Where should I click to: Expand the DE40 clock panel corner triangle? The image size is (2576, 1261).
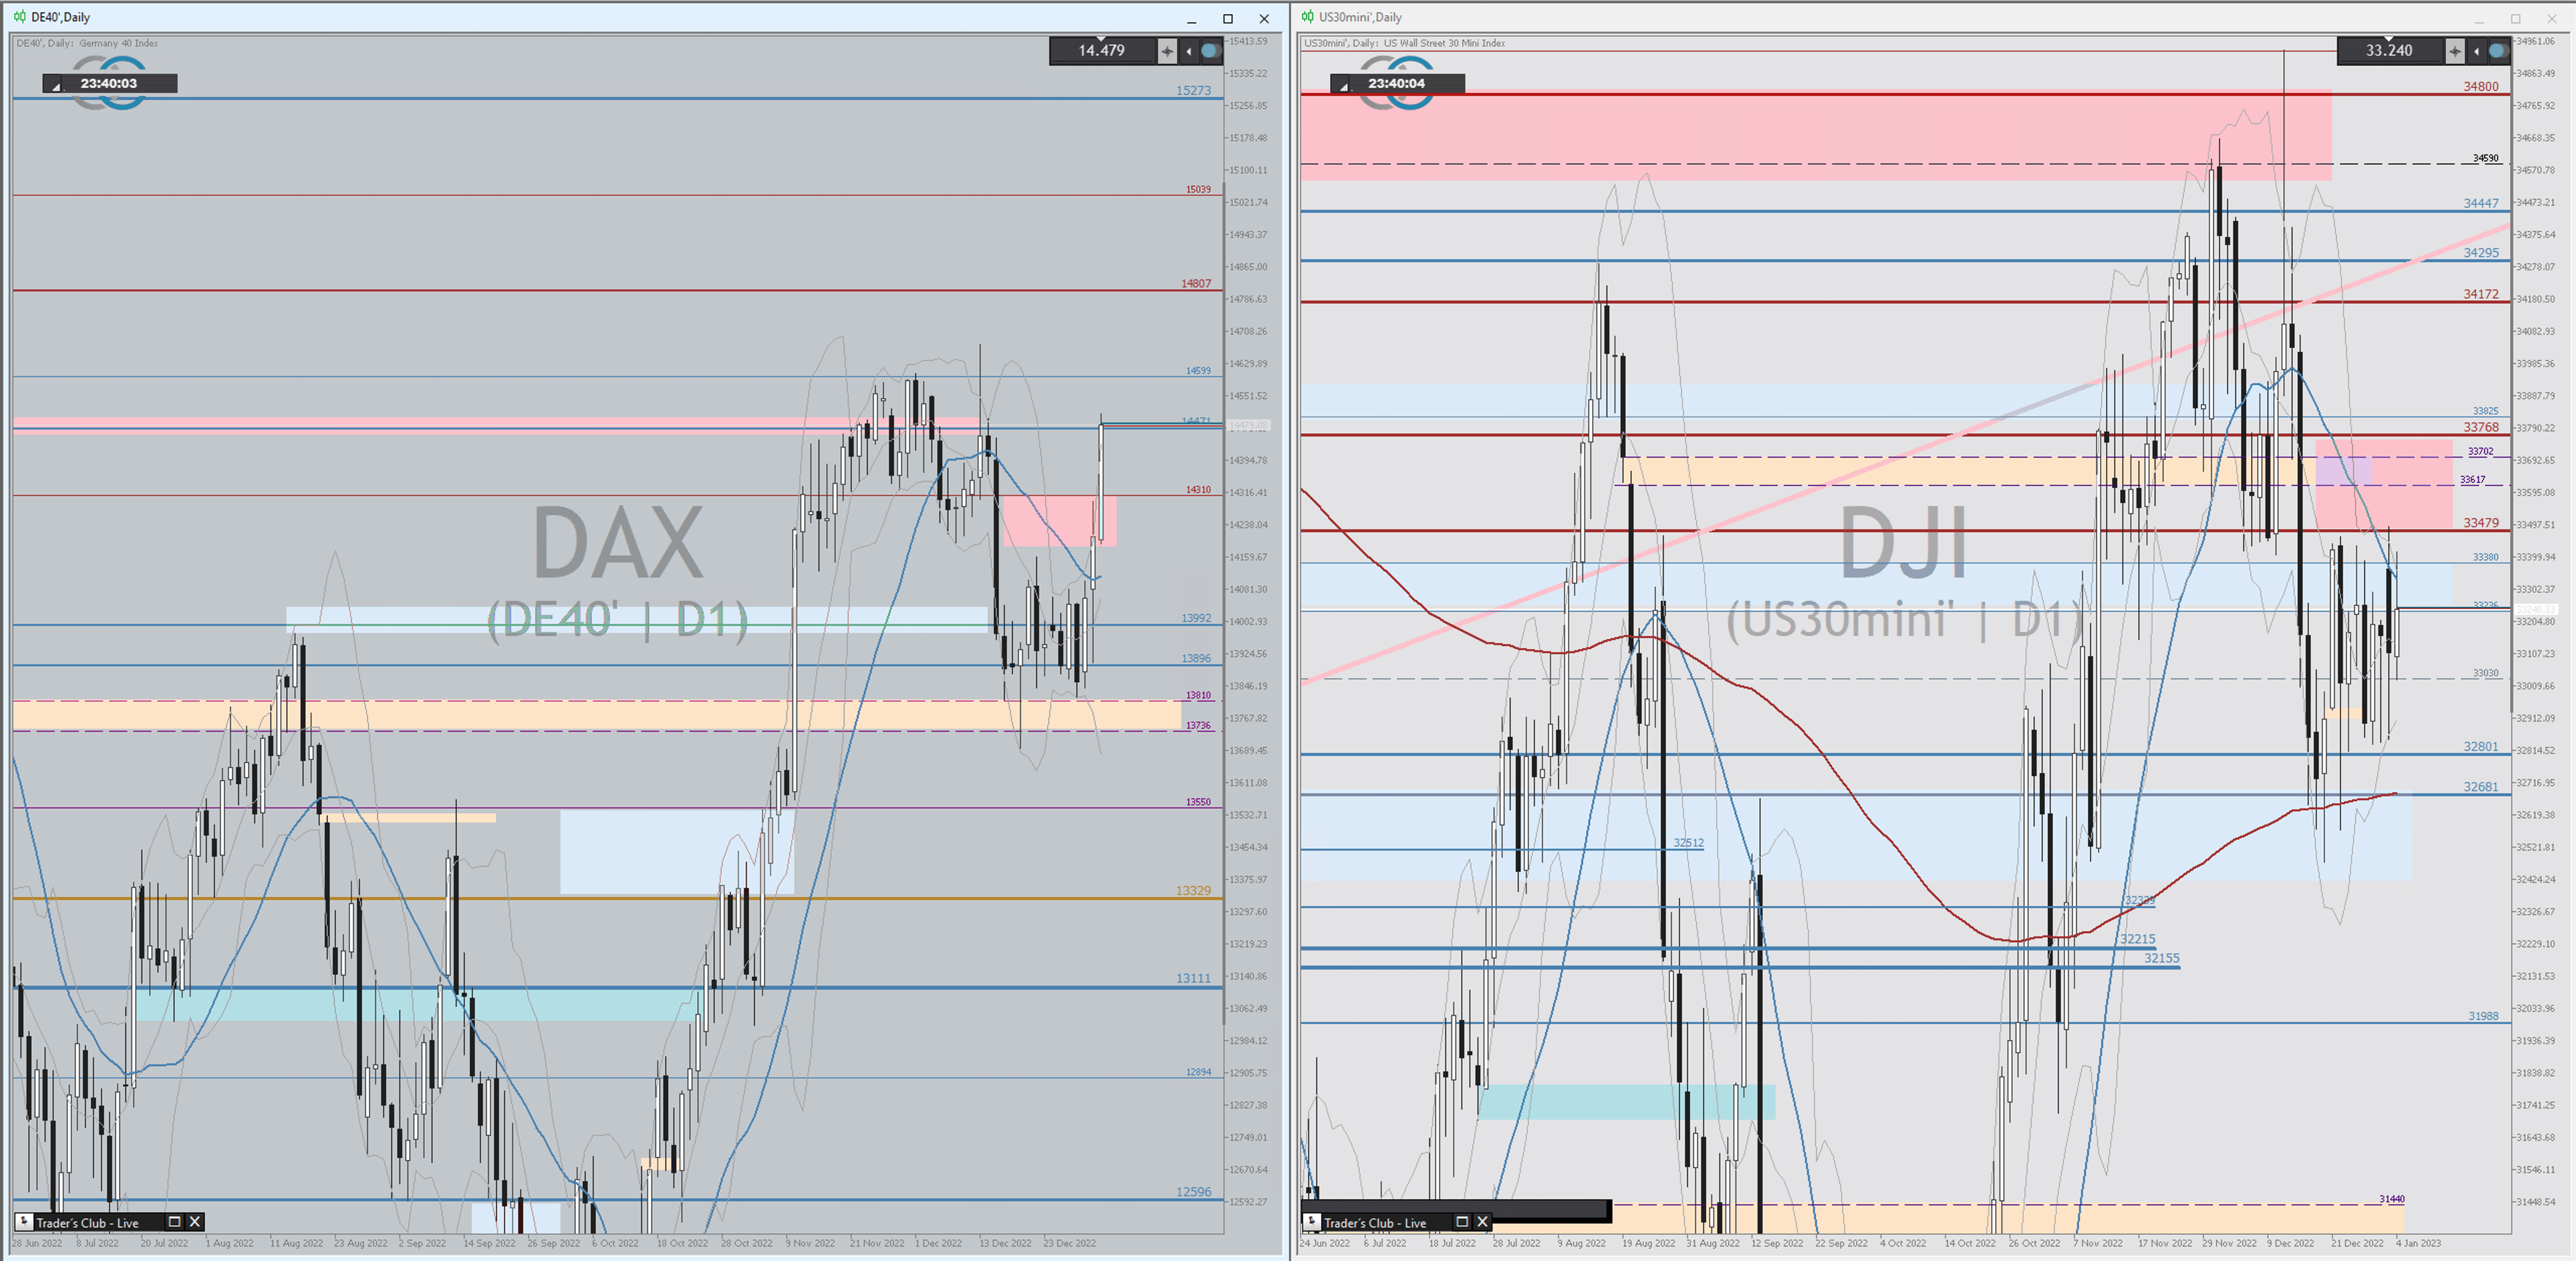click(x=56, y=87)
